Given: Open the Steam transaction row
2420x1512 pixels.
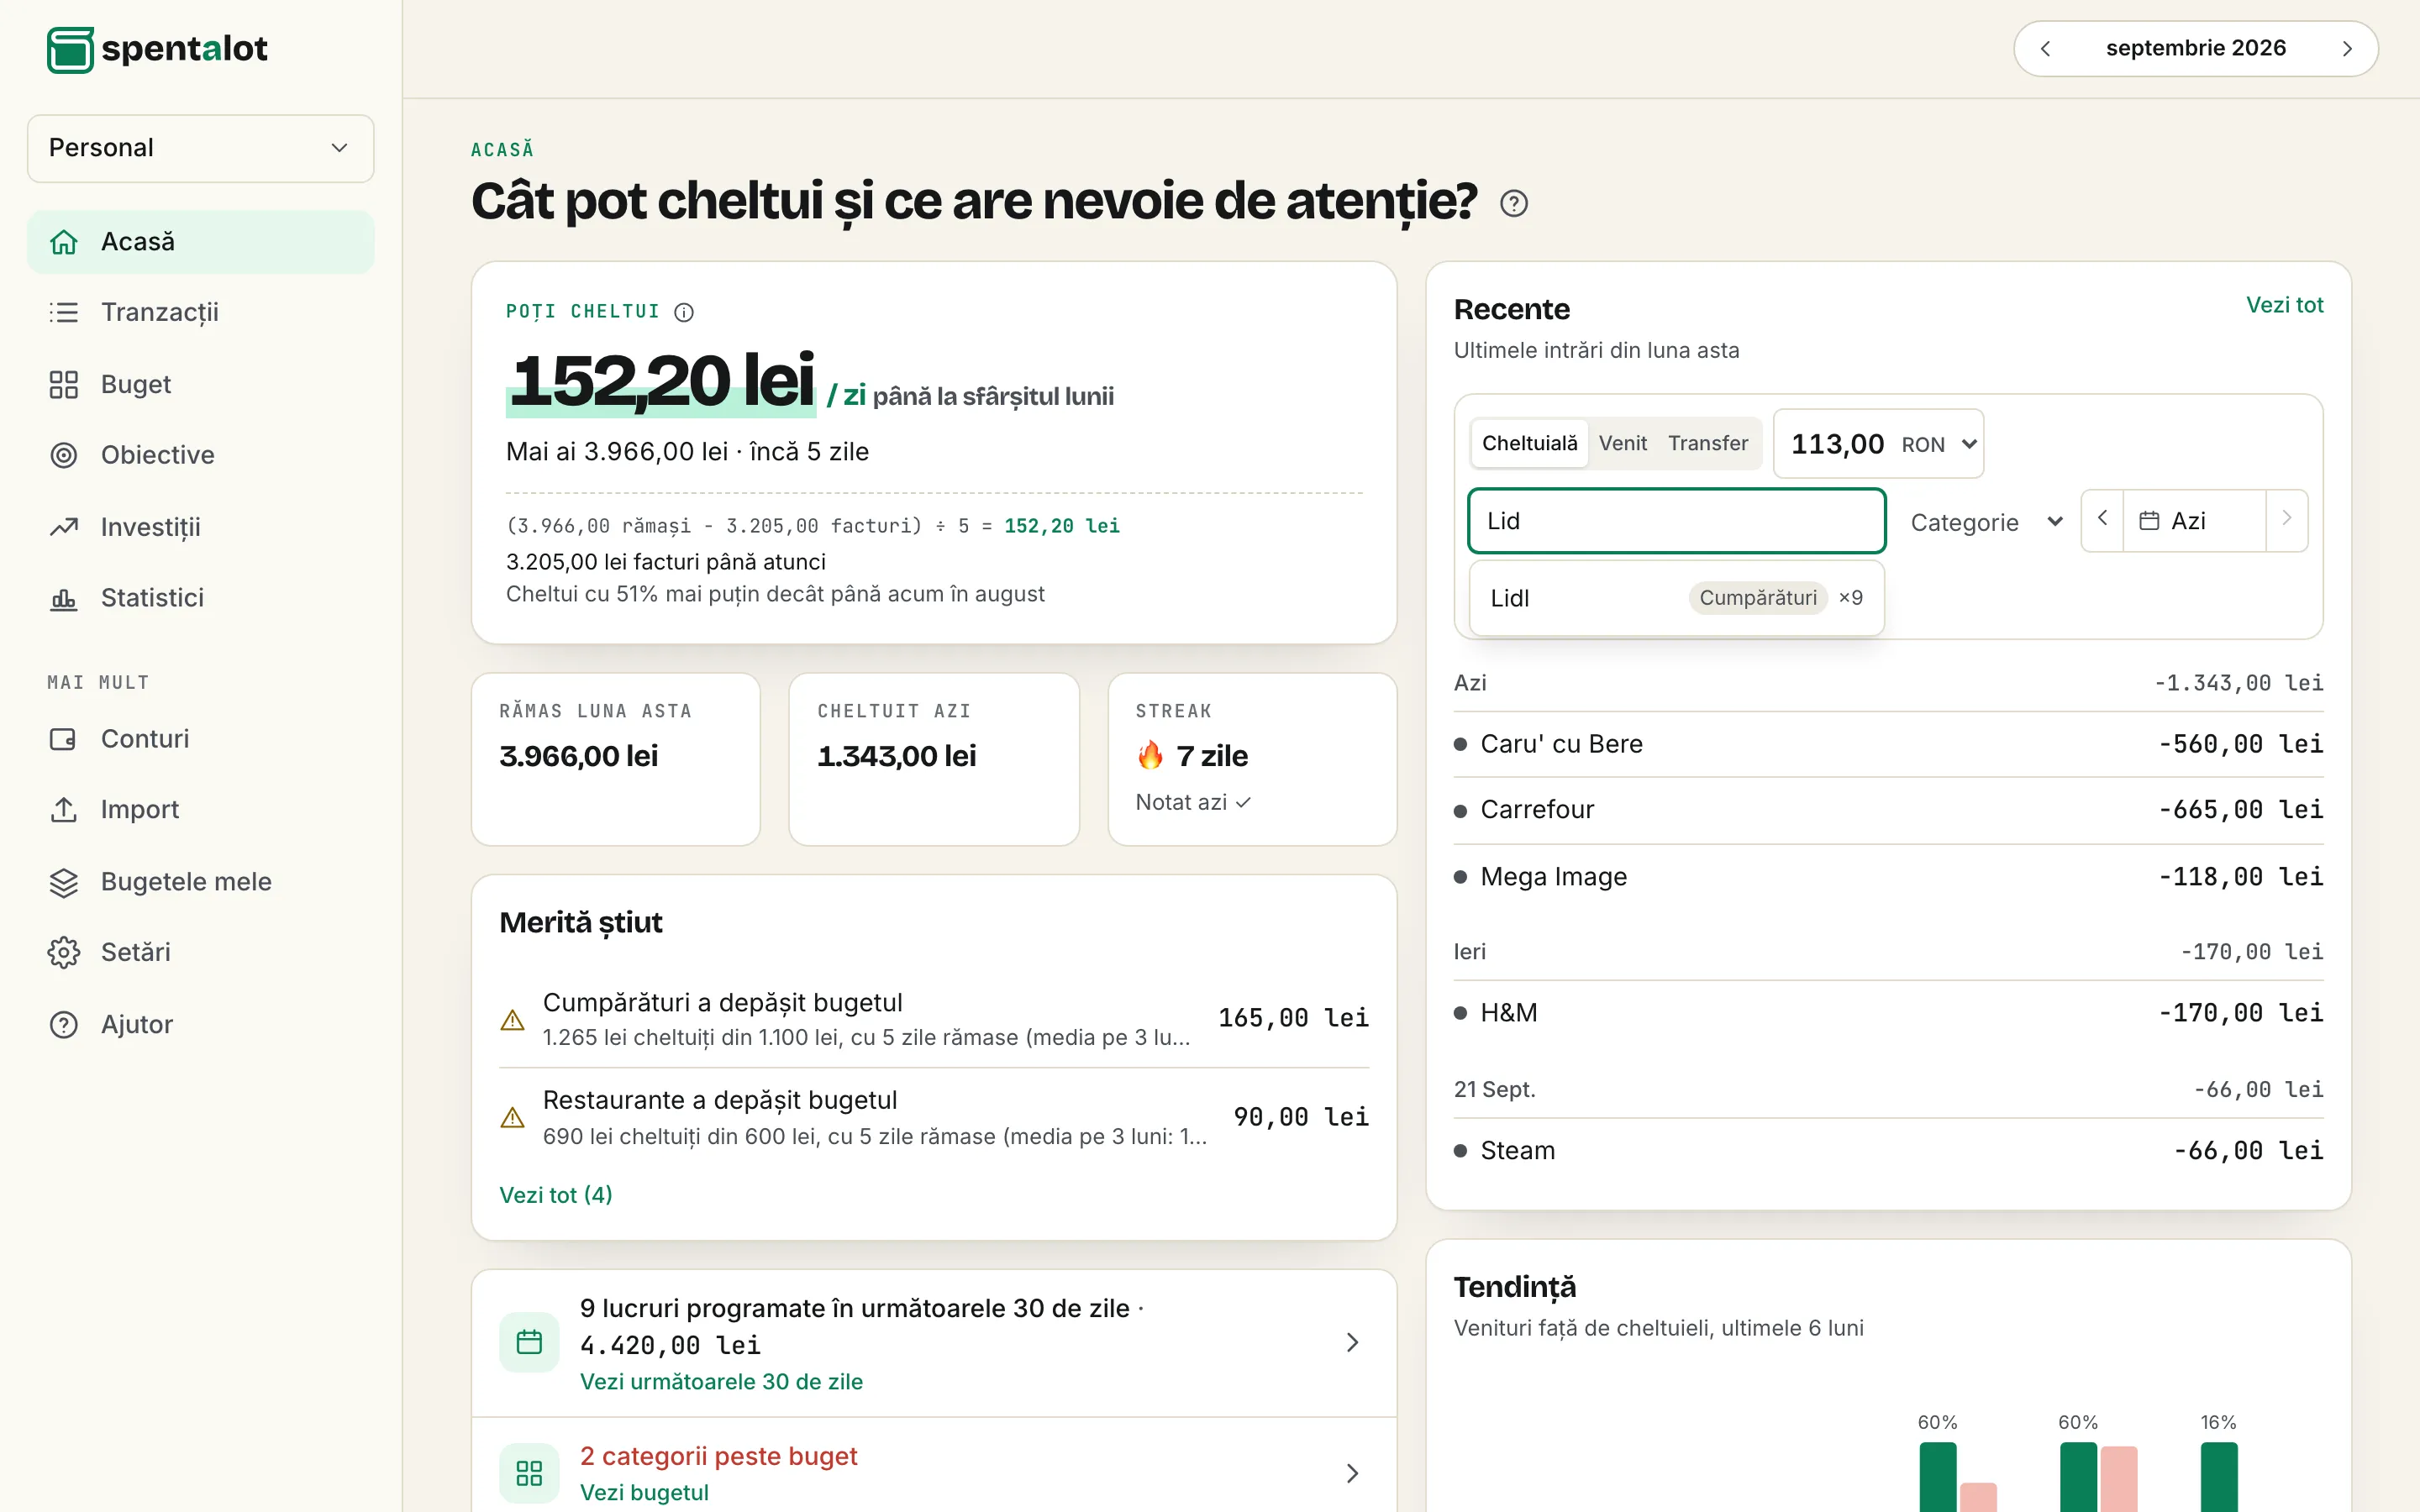Looking at the screenshot, I should click(1888, 1151).
